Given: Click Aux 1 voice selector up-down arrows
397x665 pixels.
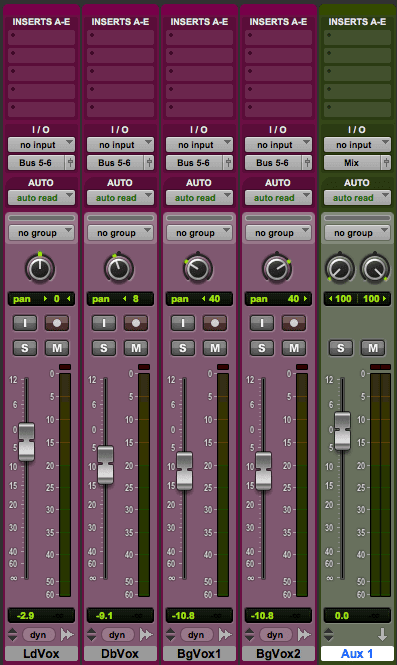Looking at the screenshot, I should [329, 634].
